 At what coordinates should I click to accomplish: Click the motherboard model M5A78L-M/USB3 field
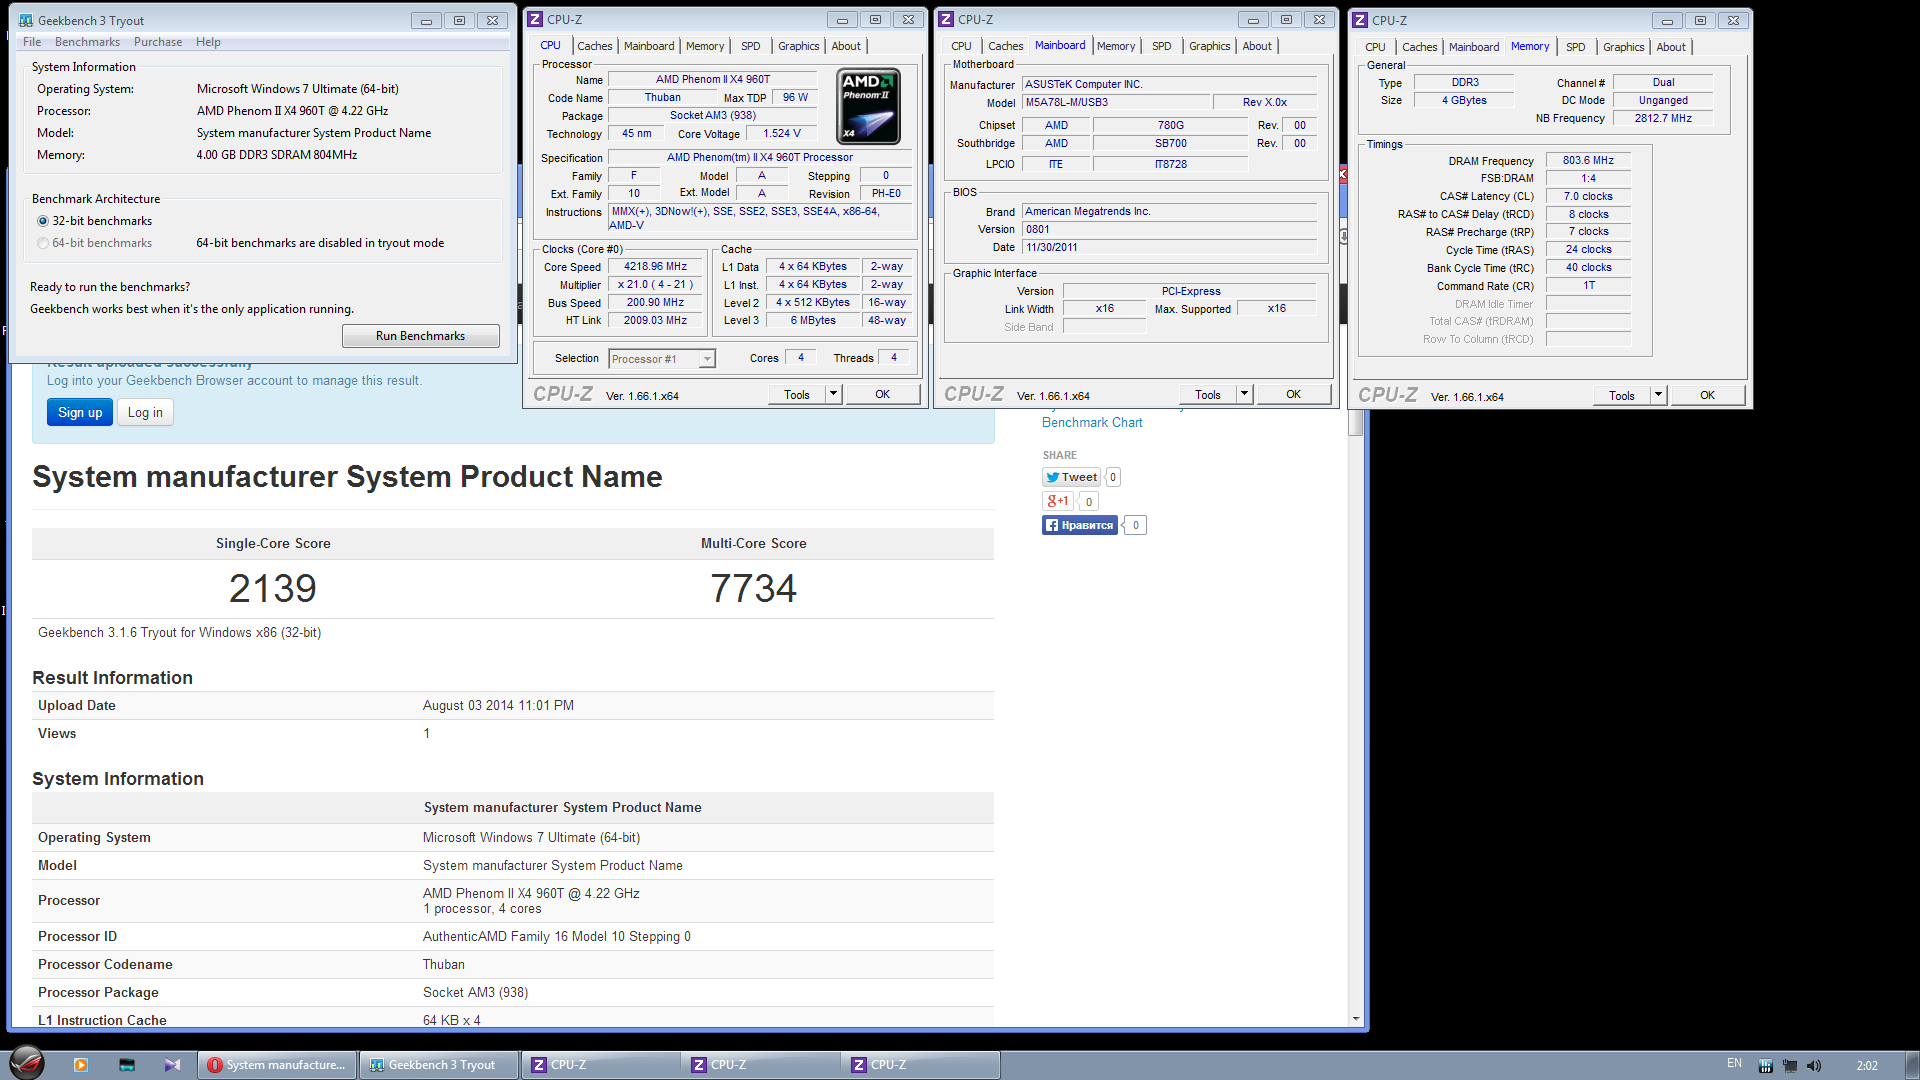click(1115, 102)
